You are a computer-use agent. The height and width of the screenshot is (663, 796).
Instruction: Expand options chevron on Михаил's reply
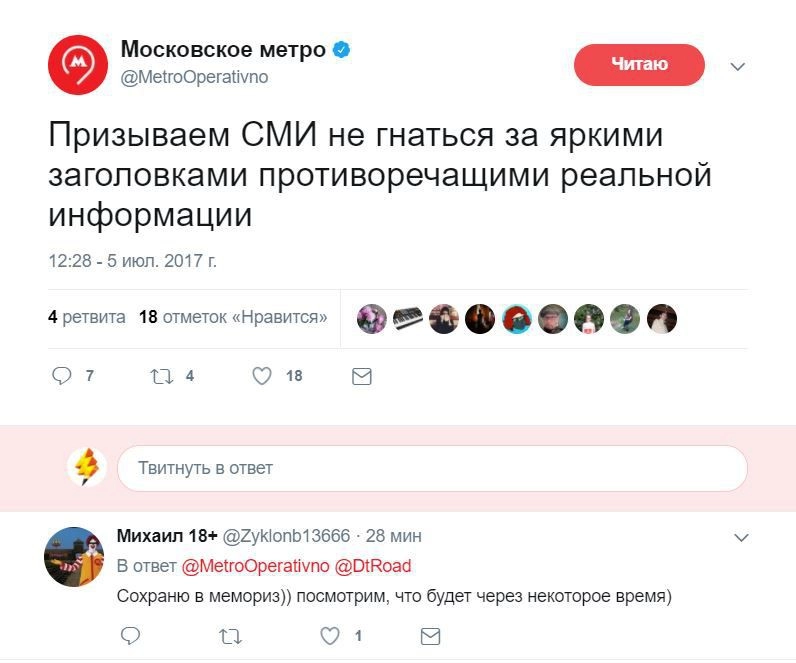(x=741, y=537)
